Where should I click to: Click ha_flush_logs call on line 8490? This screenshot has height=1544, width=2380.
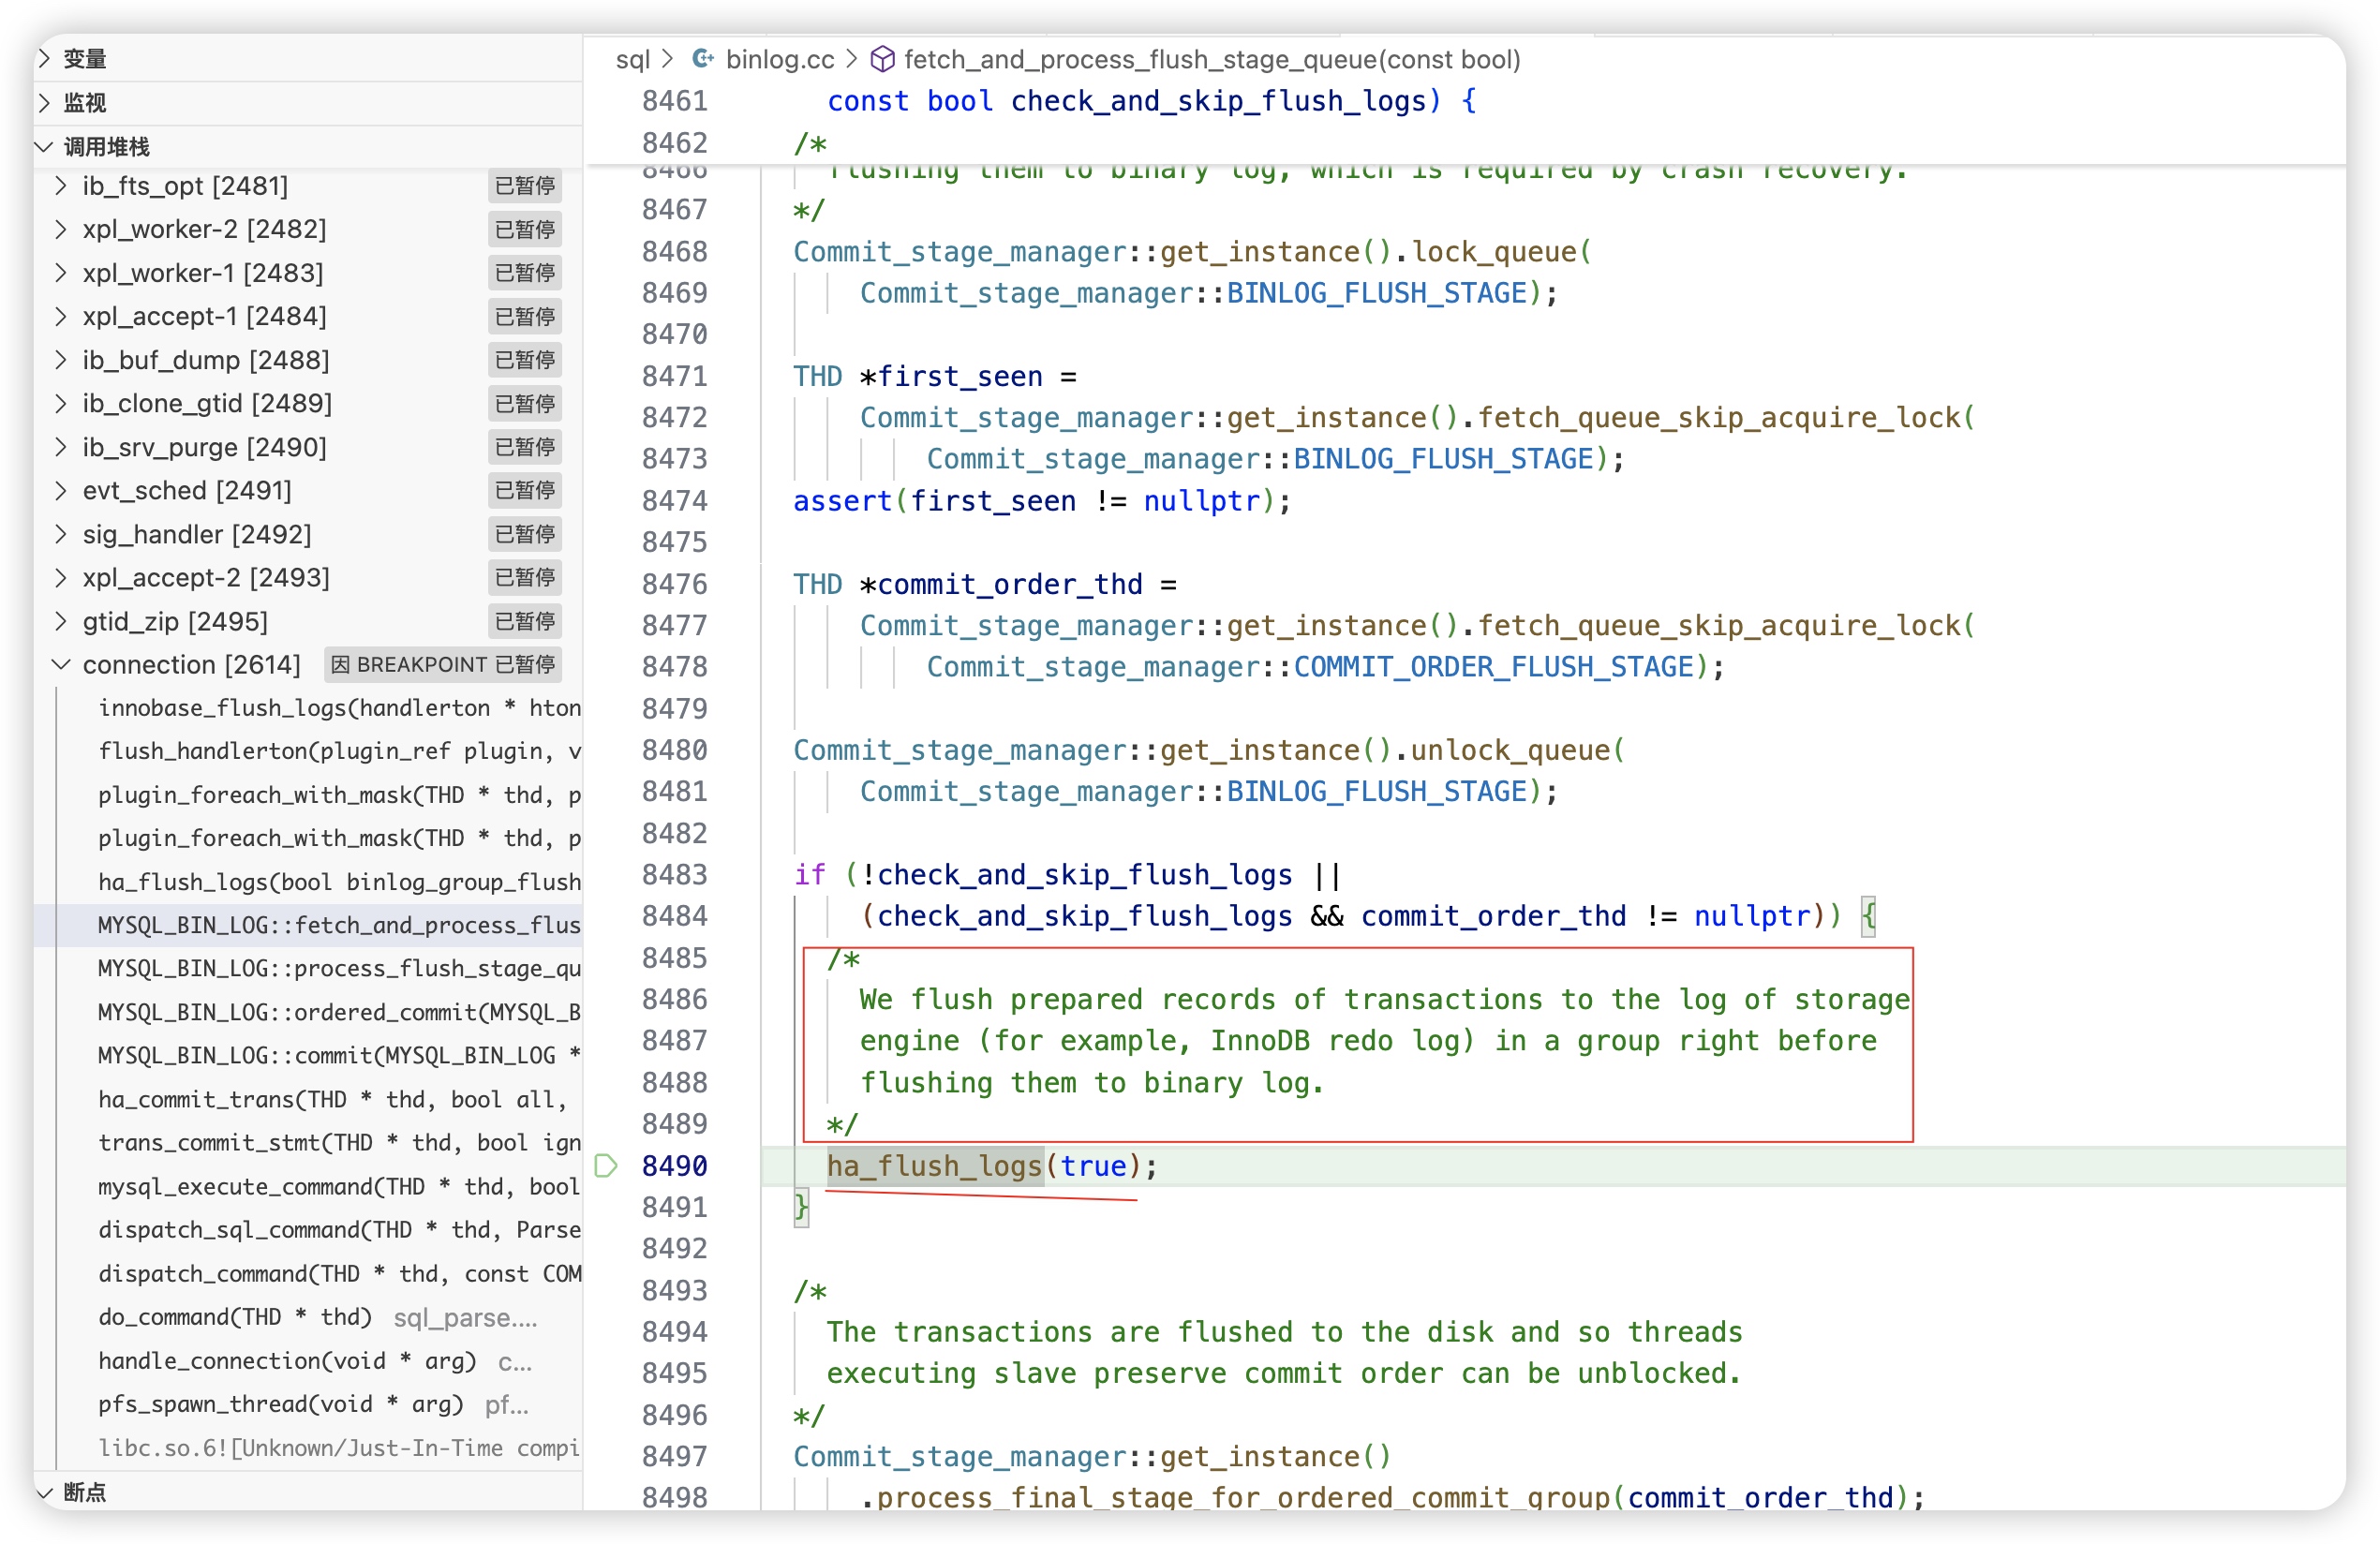coord(934,1166)
